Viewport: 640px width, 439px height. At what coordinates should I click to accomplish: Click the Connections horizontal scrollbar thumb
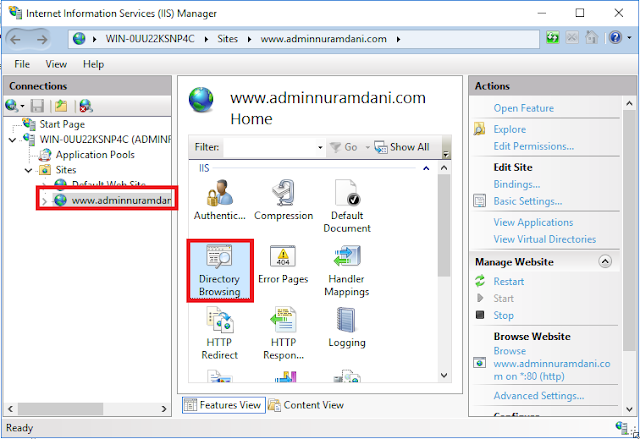(60, 408)
